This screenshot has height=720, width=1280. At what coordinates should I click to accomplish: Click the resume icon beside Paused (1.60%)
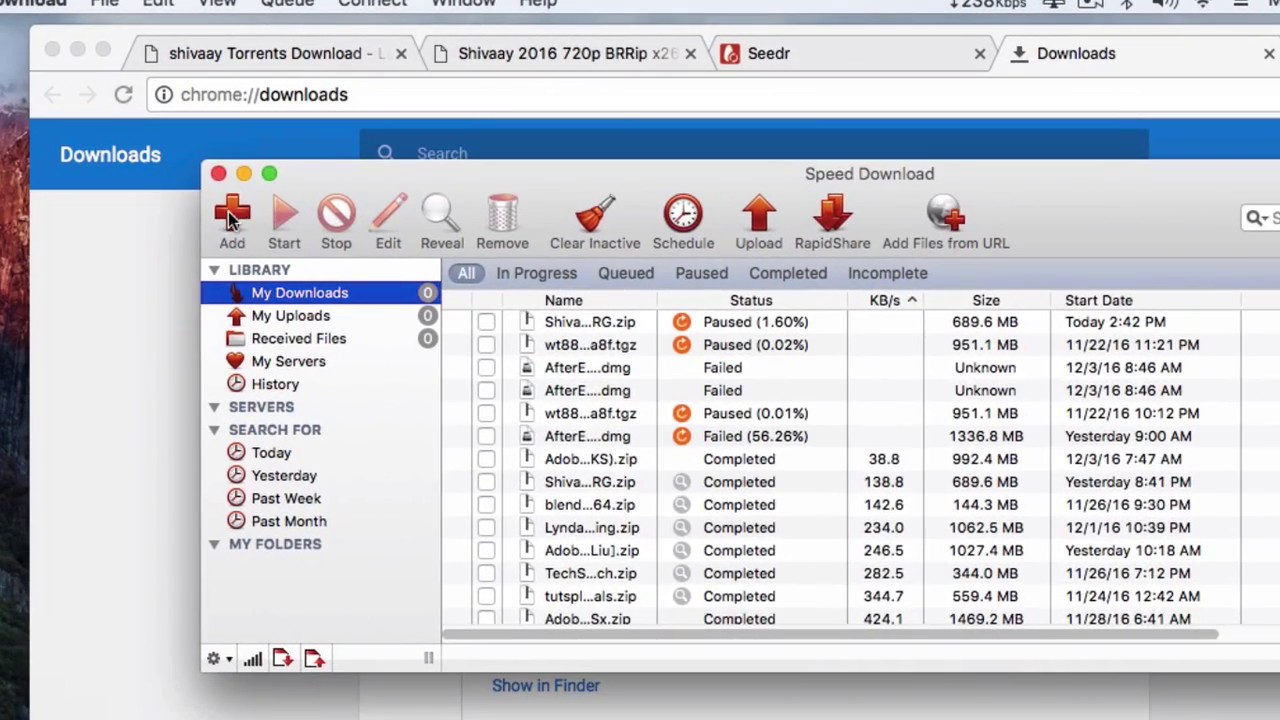pos(681,322)
